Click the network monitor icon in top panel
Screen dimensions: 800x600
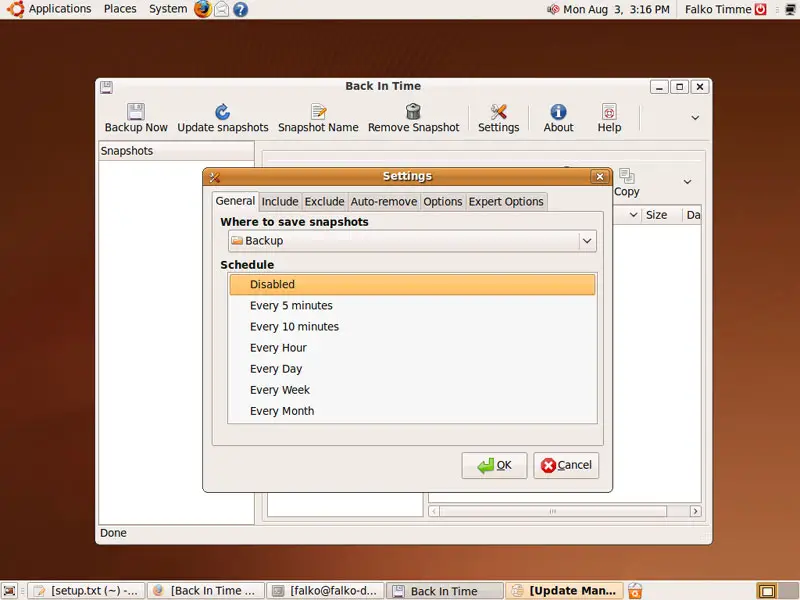(x=790, y=9)
